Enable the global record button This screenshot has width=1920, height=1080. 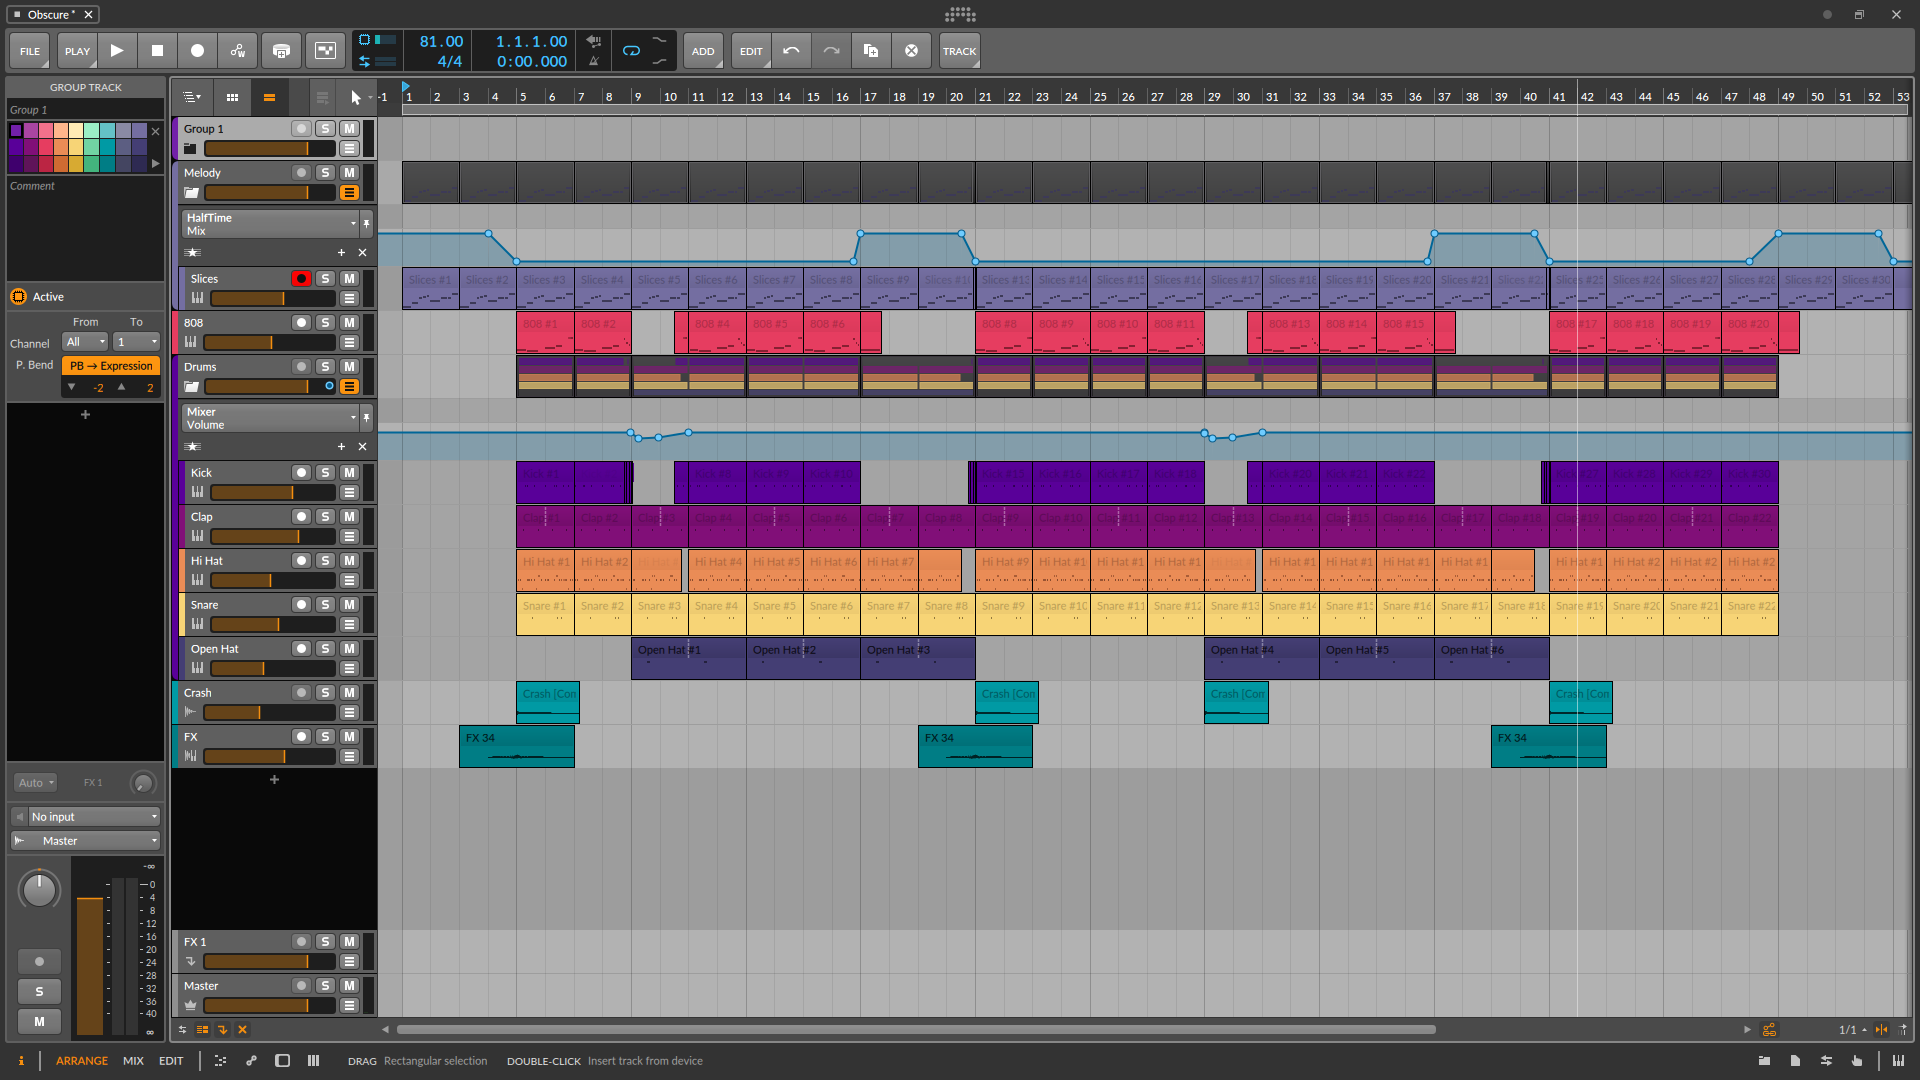tap(197, 51)
